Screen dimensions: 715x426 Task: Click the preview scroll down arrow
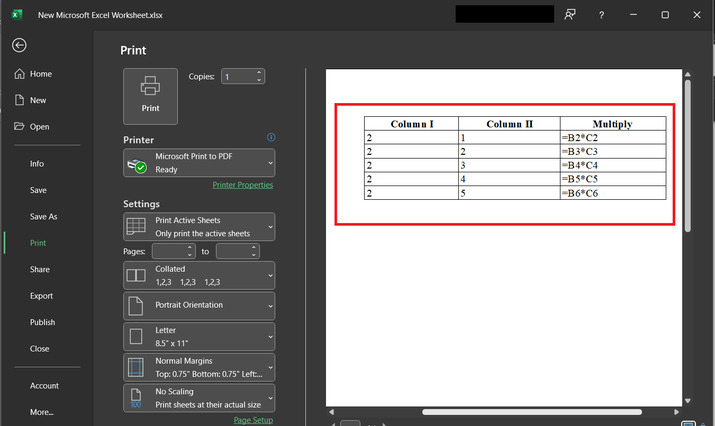tap(688, 401)
